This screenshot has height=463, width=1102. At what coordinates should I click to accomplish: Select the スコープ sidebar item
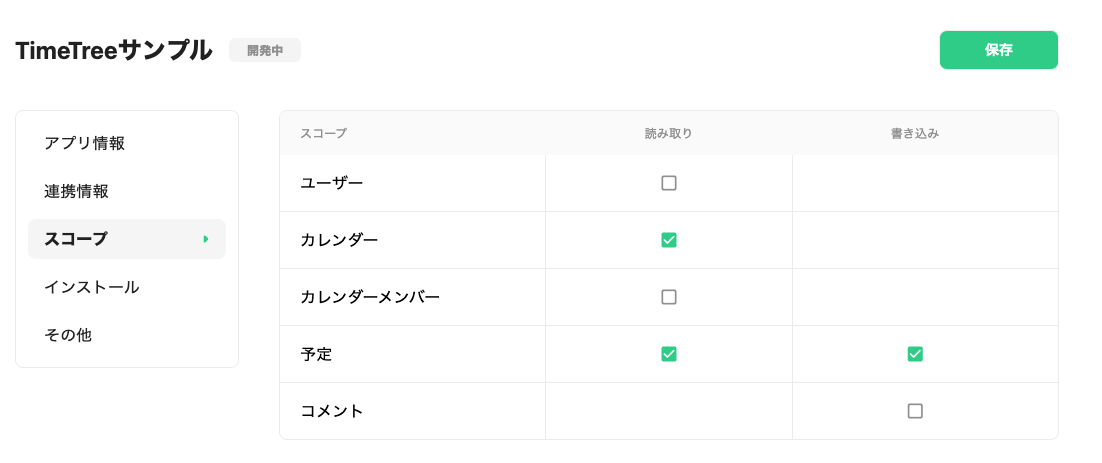tap(76, 239)
